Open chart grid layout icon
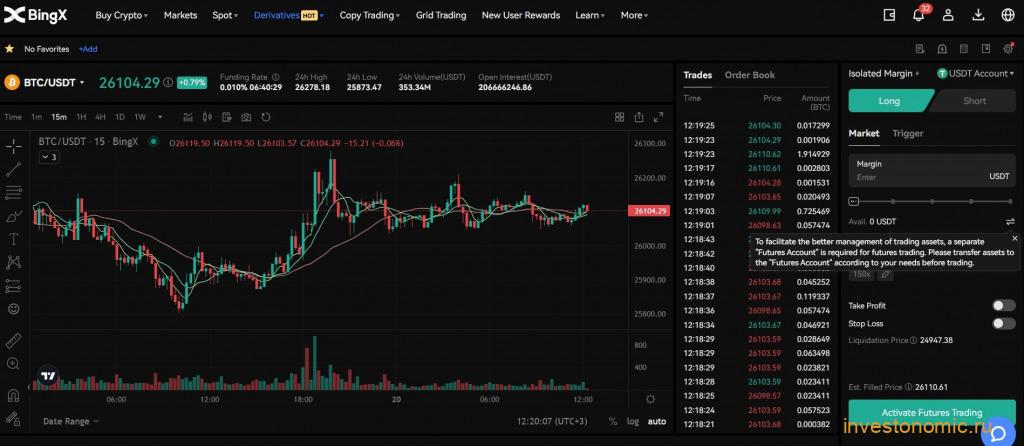 [619, 117]
